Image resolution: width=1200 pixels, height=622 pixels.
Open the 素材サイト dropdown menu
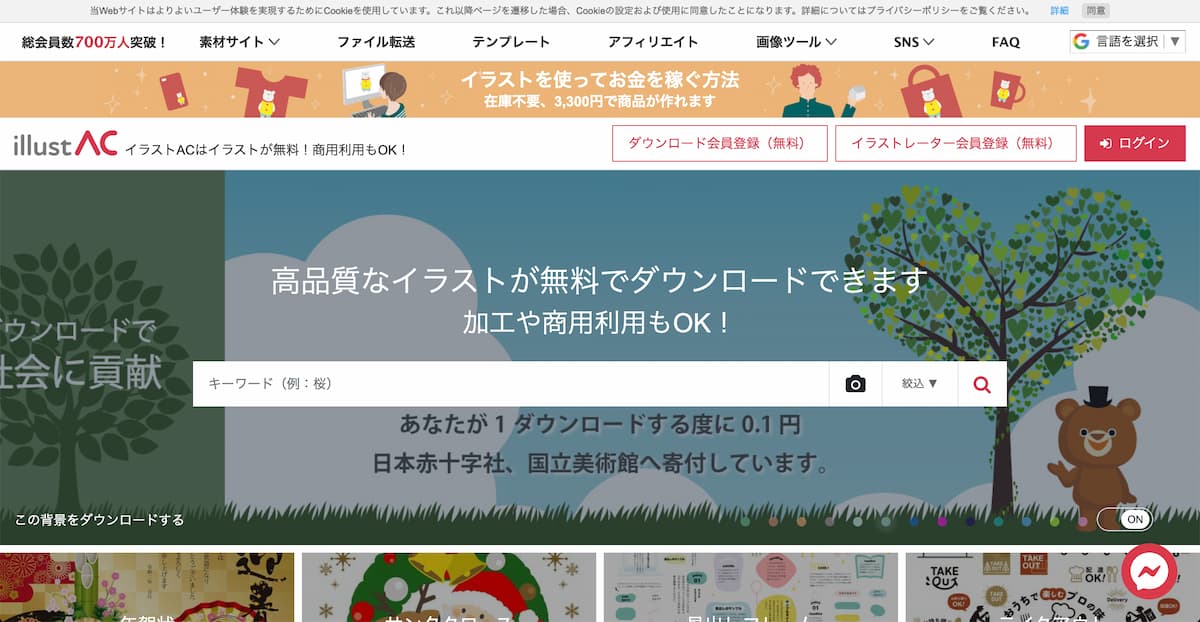point(239,42)
